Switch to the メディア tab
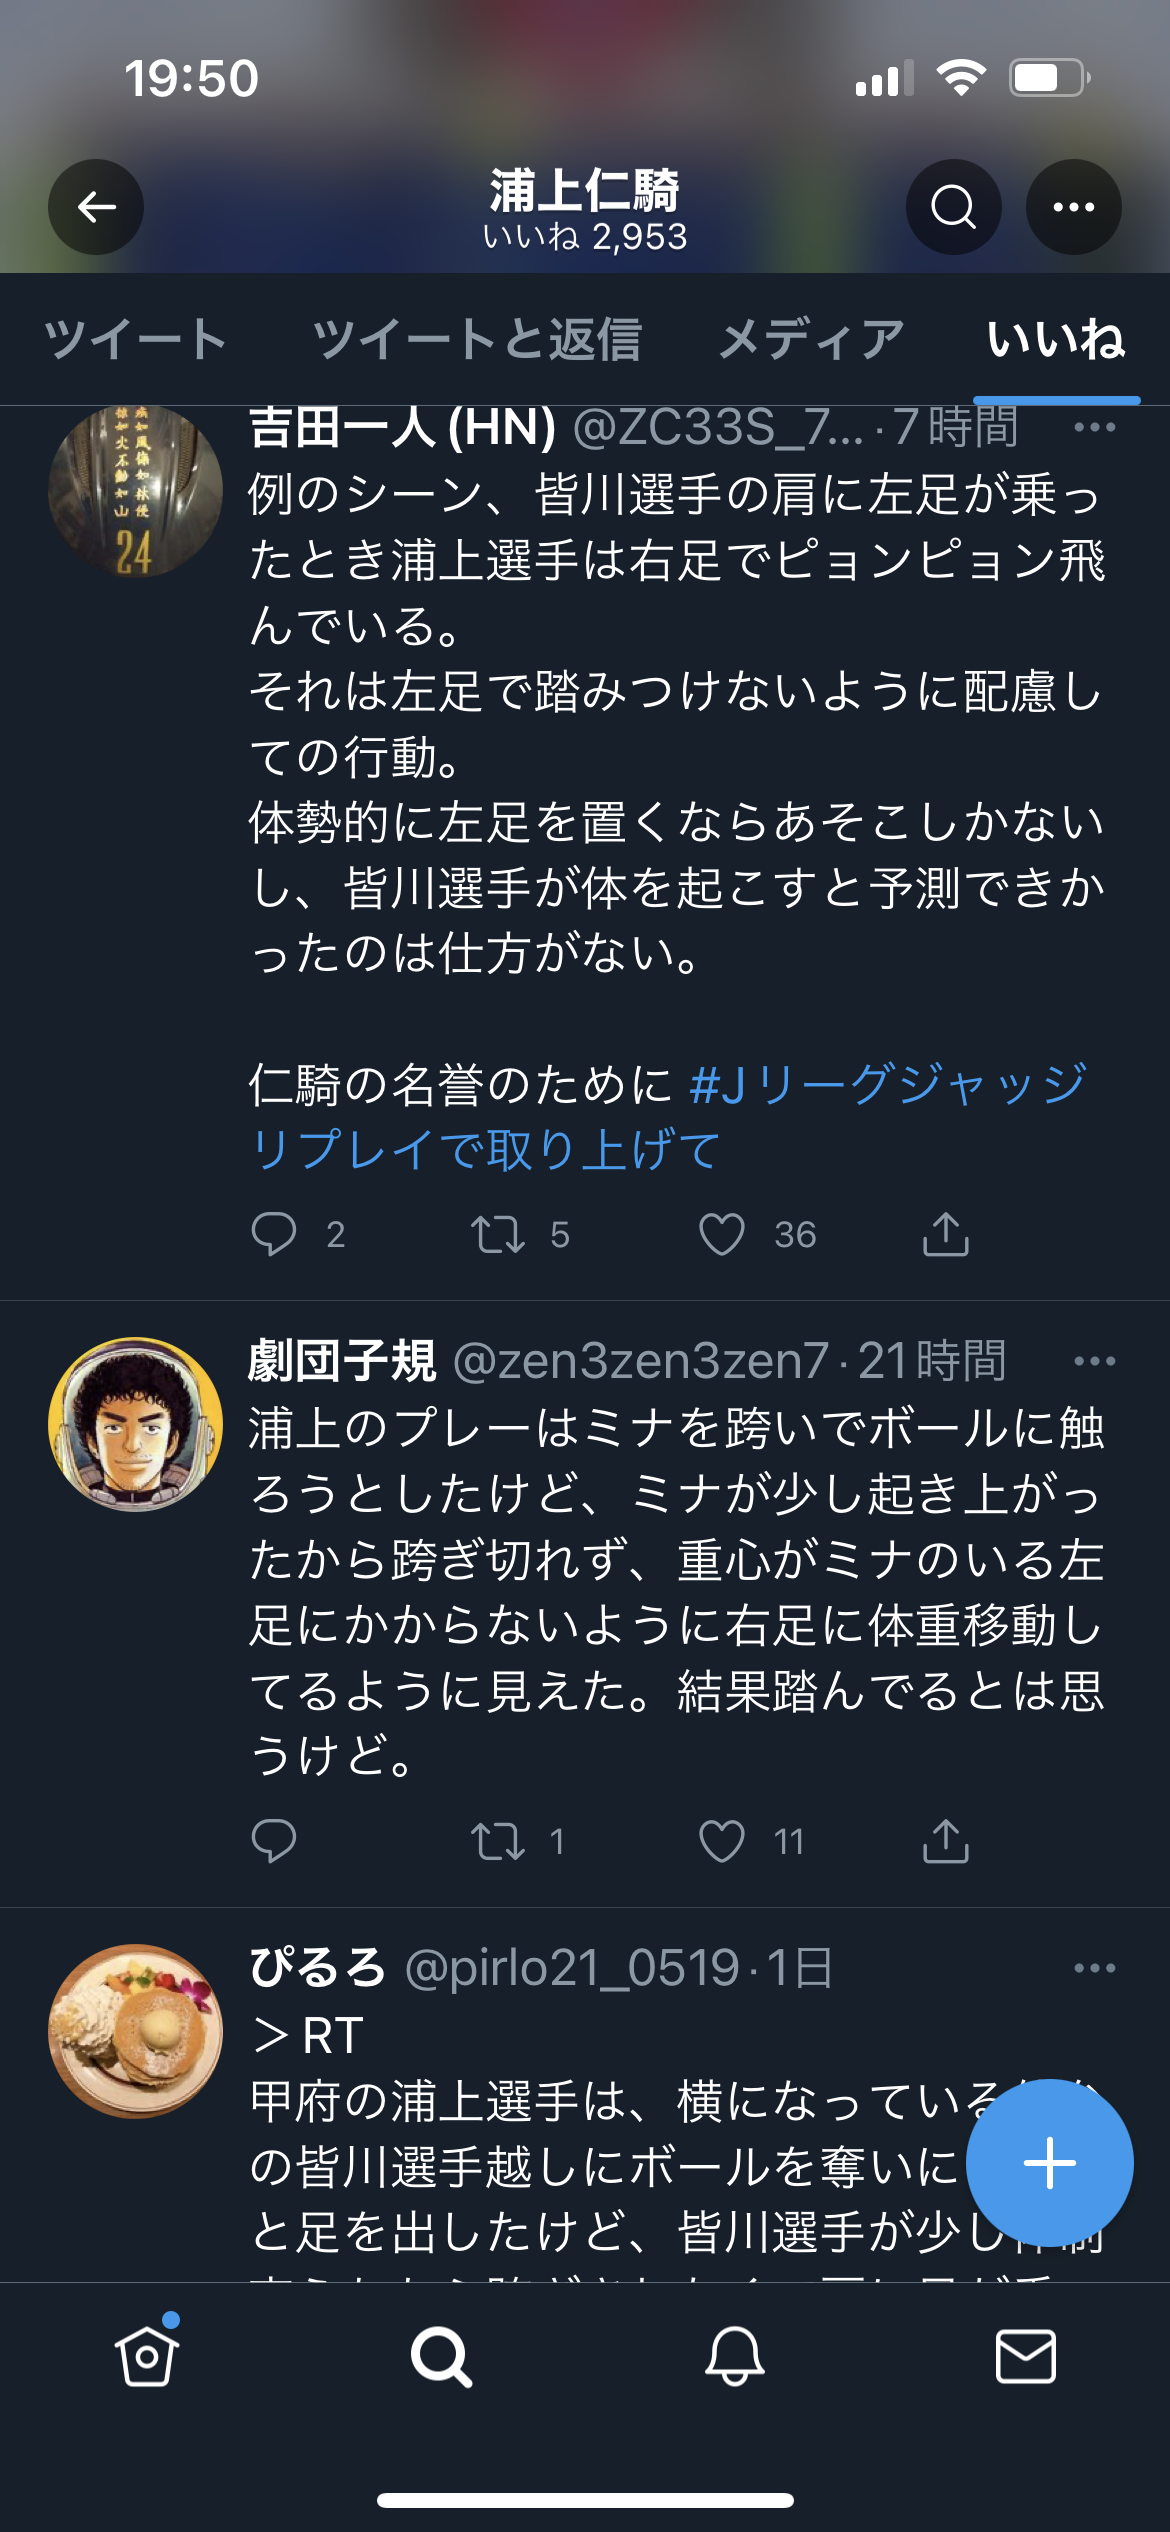 (811, 339)
